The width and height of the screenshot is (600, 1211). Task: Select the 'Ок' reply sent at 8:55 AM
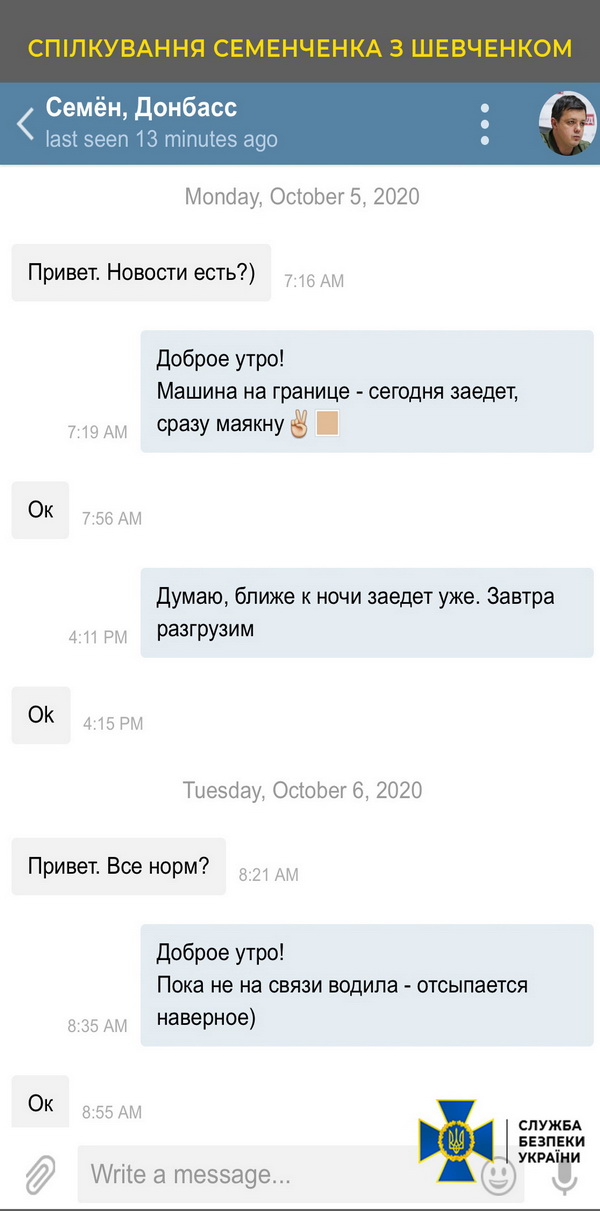(41, 1103)
